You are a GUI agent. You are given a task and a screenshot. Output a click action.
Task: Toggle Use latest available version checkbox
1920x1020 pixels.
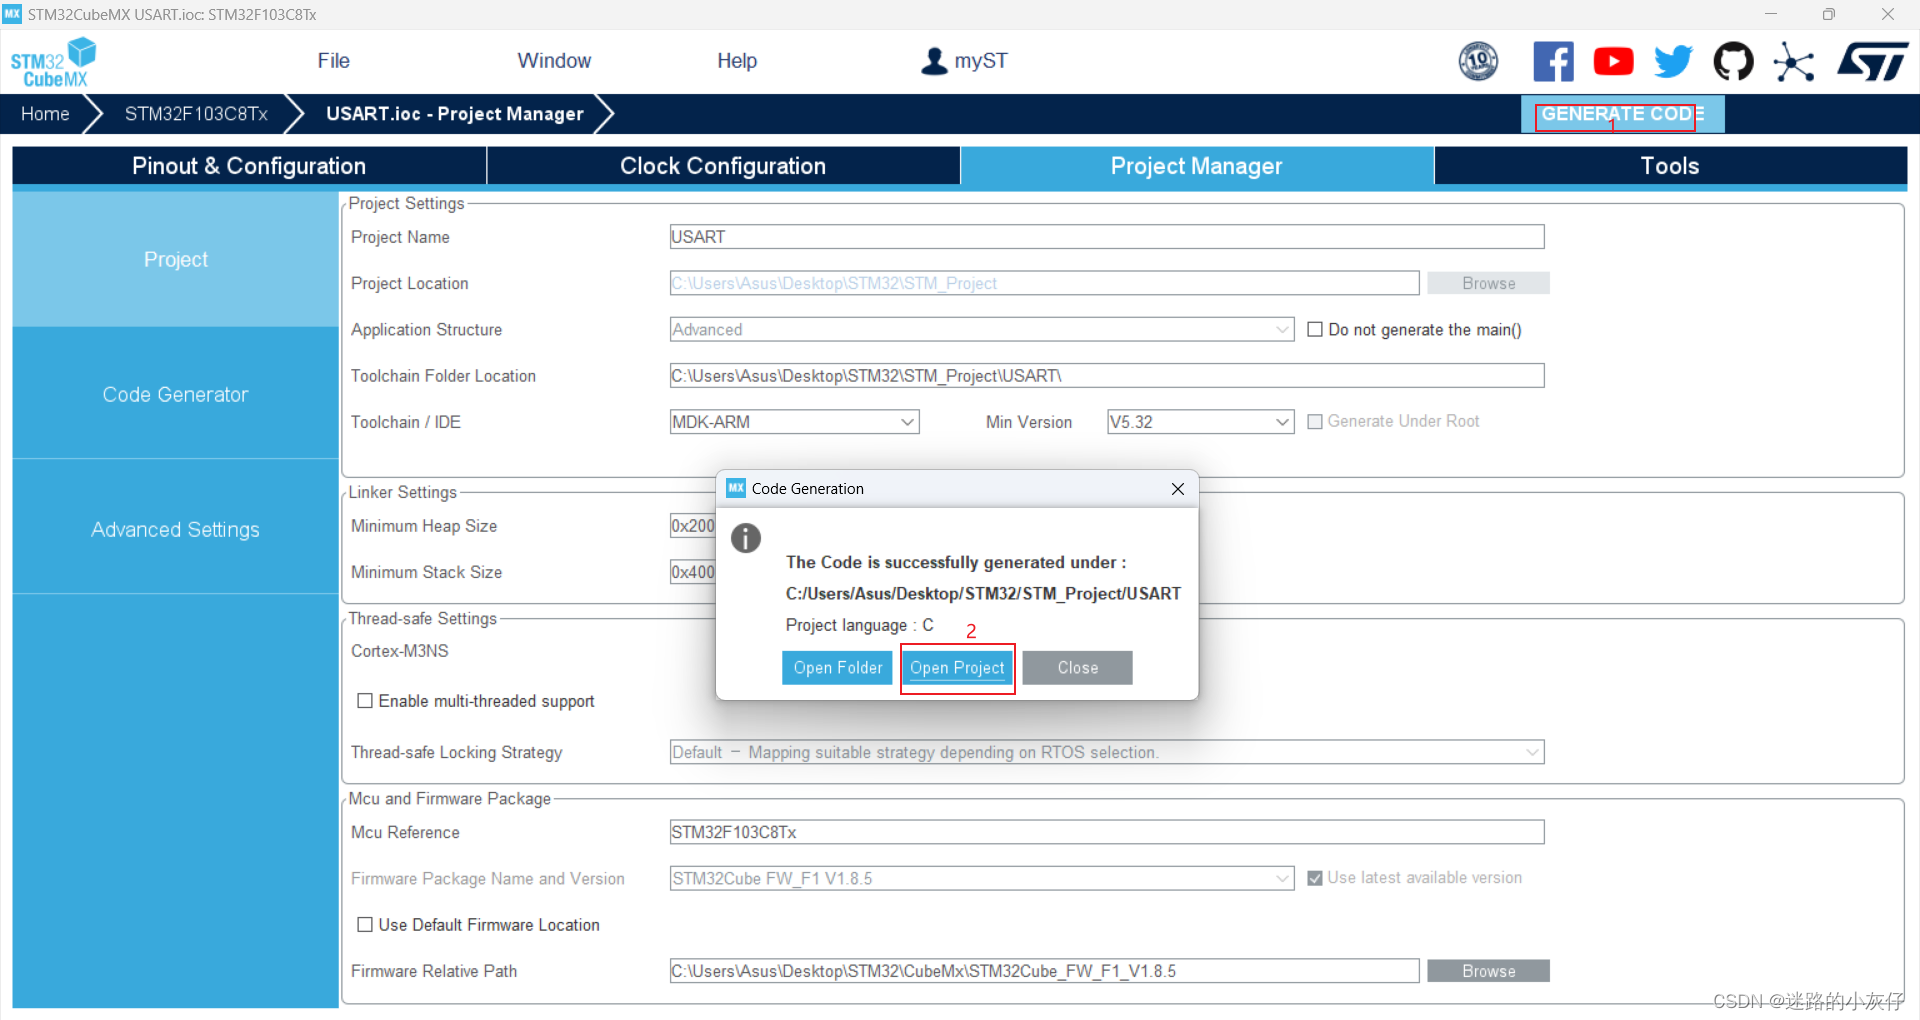[1315, 878]
